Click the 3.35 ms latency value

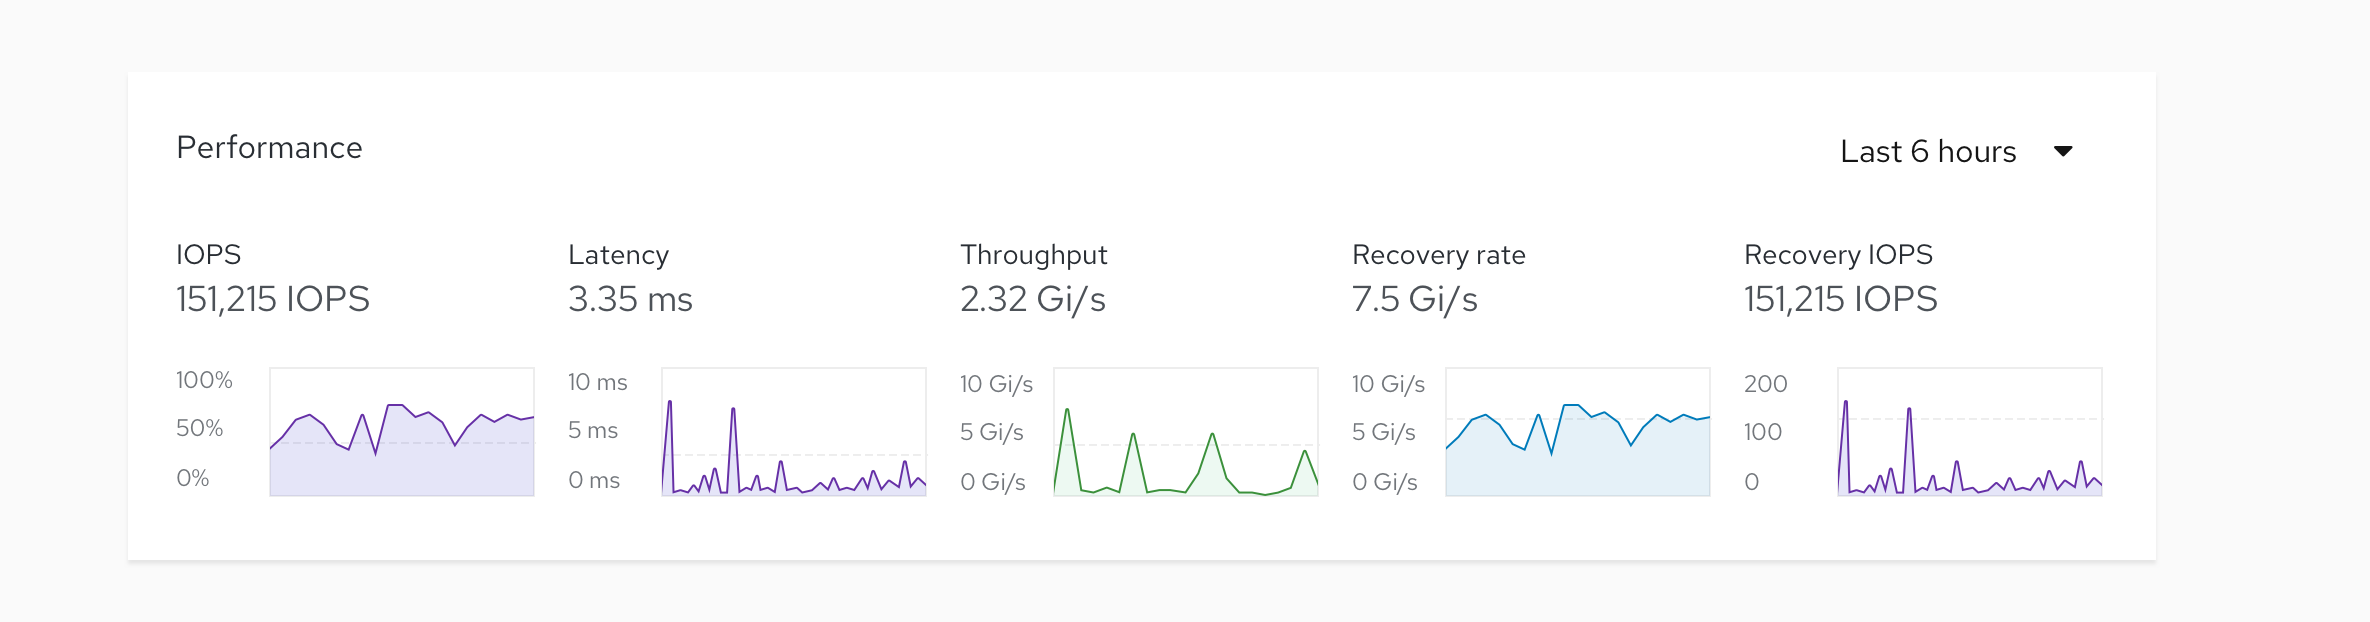pos(629,298)
